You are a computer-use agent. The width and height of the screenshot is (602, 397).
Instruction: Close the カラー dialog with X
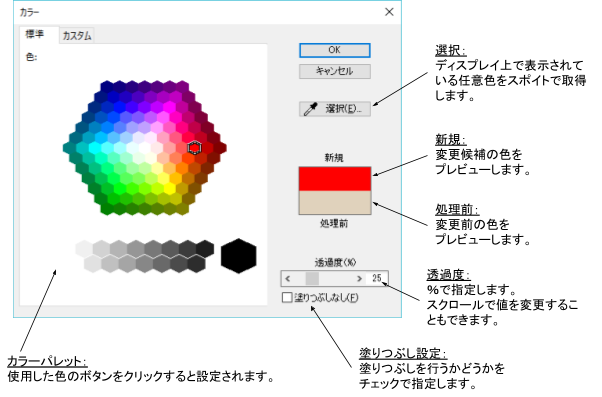tap(389, 12)
